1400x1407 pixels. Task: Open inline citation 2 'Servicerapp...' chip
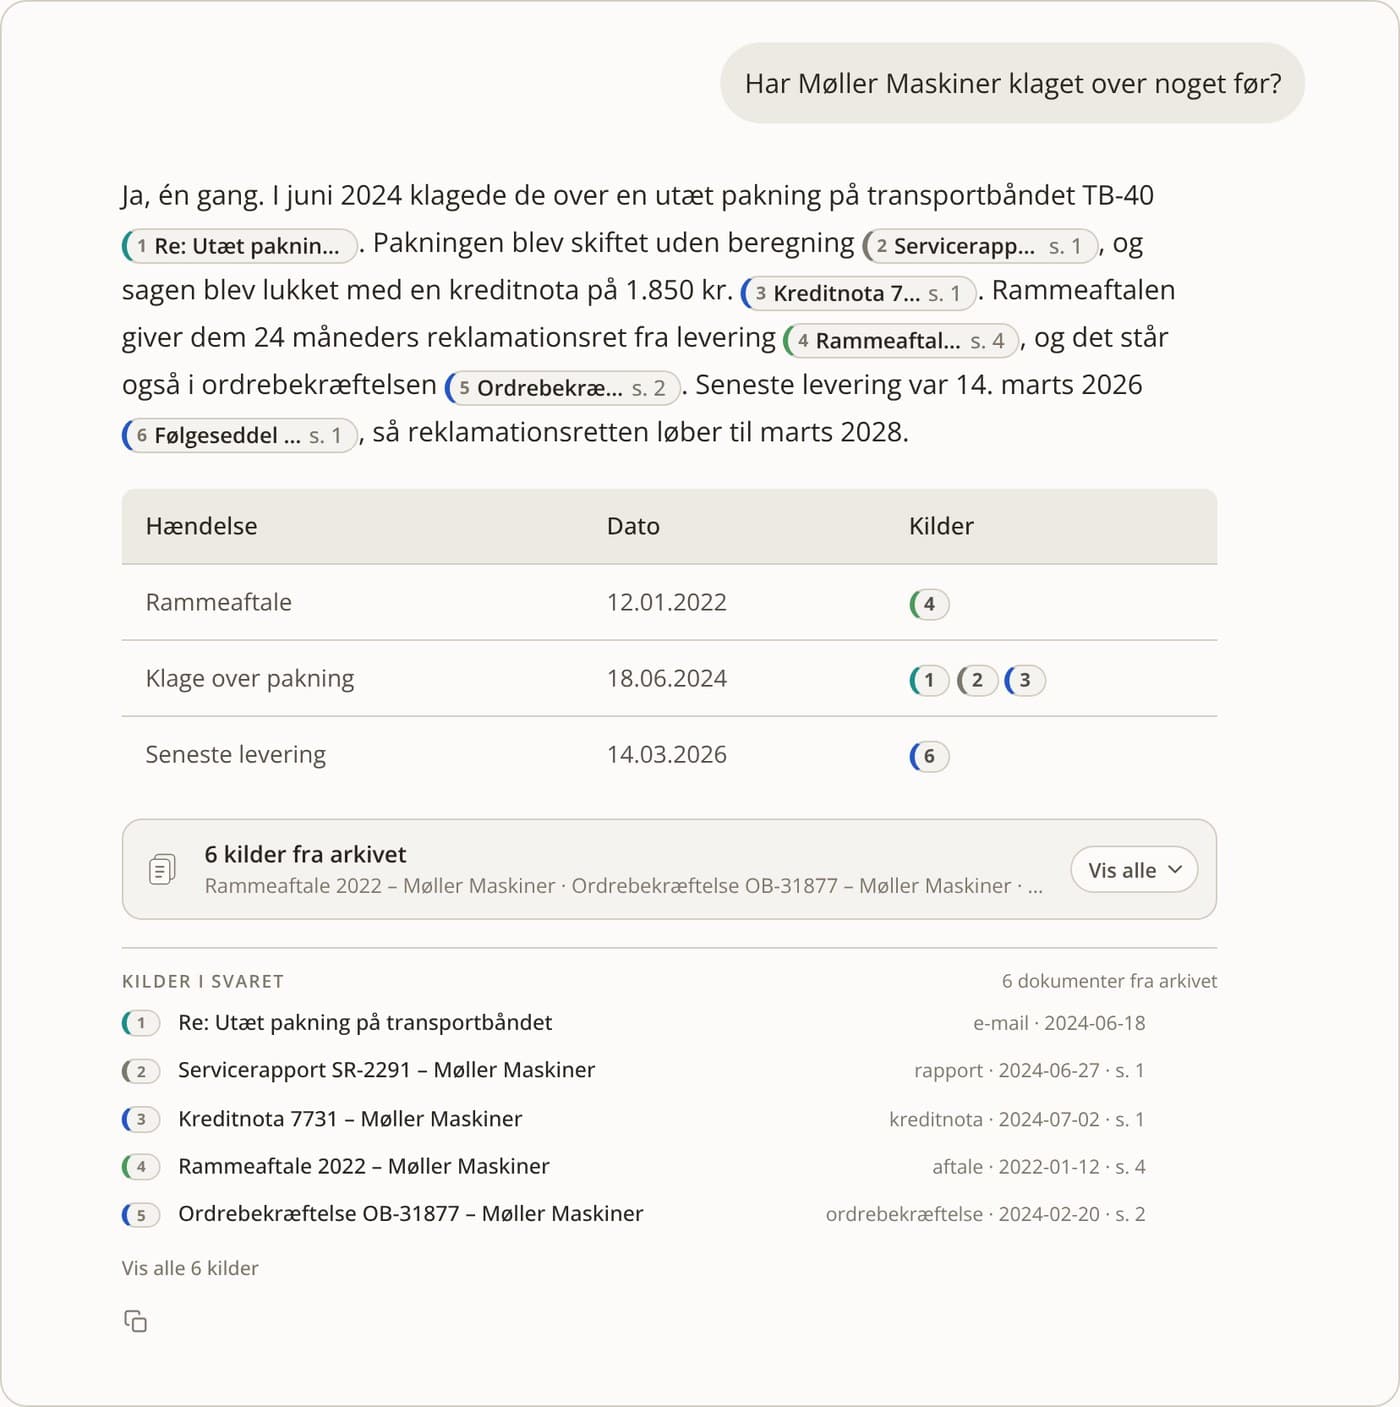(980, 246)
